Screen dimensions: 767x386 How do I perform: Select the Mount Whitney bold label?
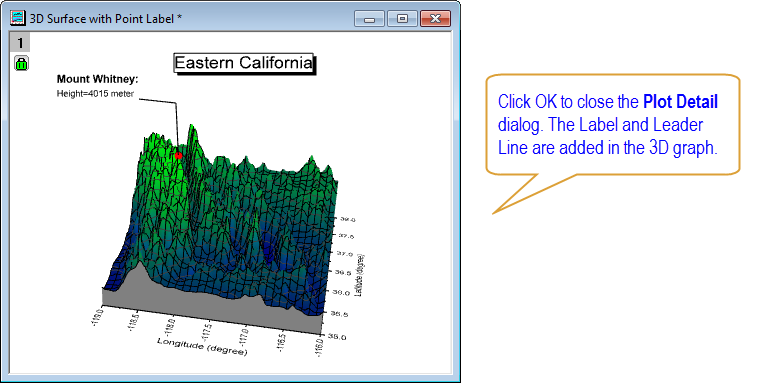[x=97, y=79]
